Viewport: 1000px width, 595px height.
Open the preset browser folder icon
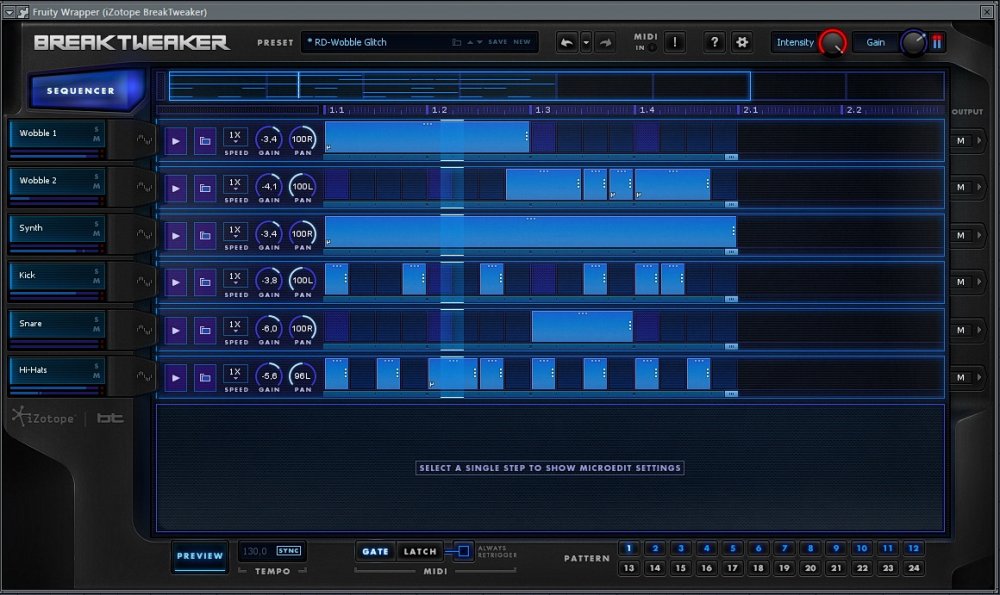457,43
